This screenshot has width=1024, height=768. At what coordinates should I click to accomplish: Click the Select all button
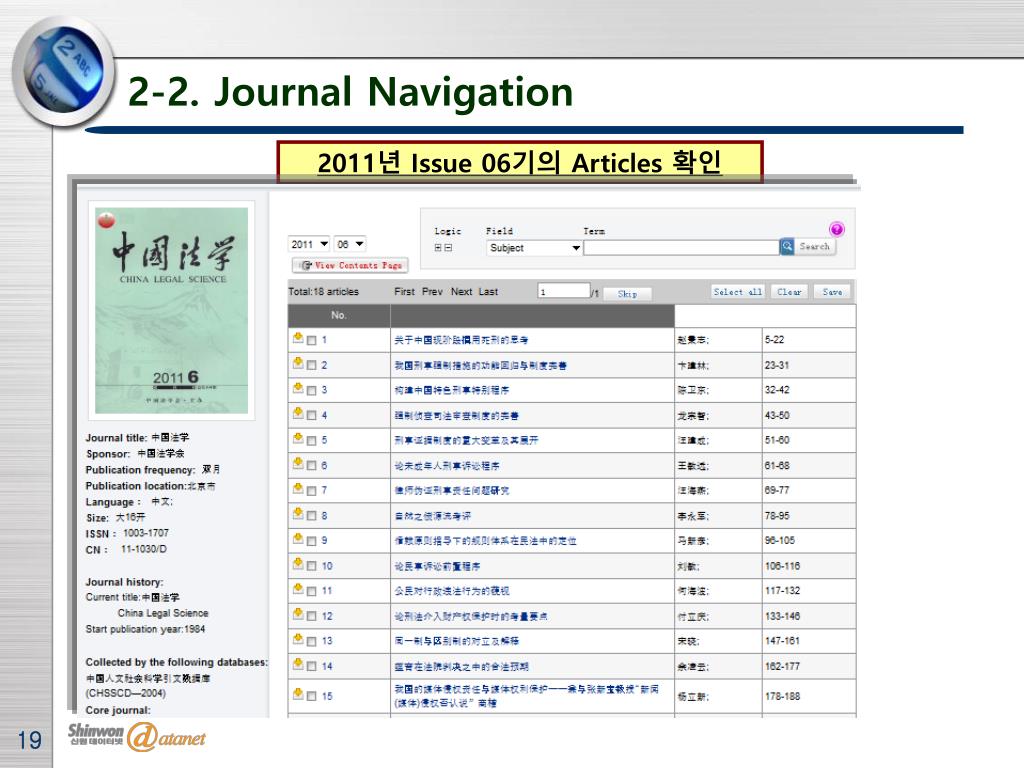[x=737, y=292]
